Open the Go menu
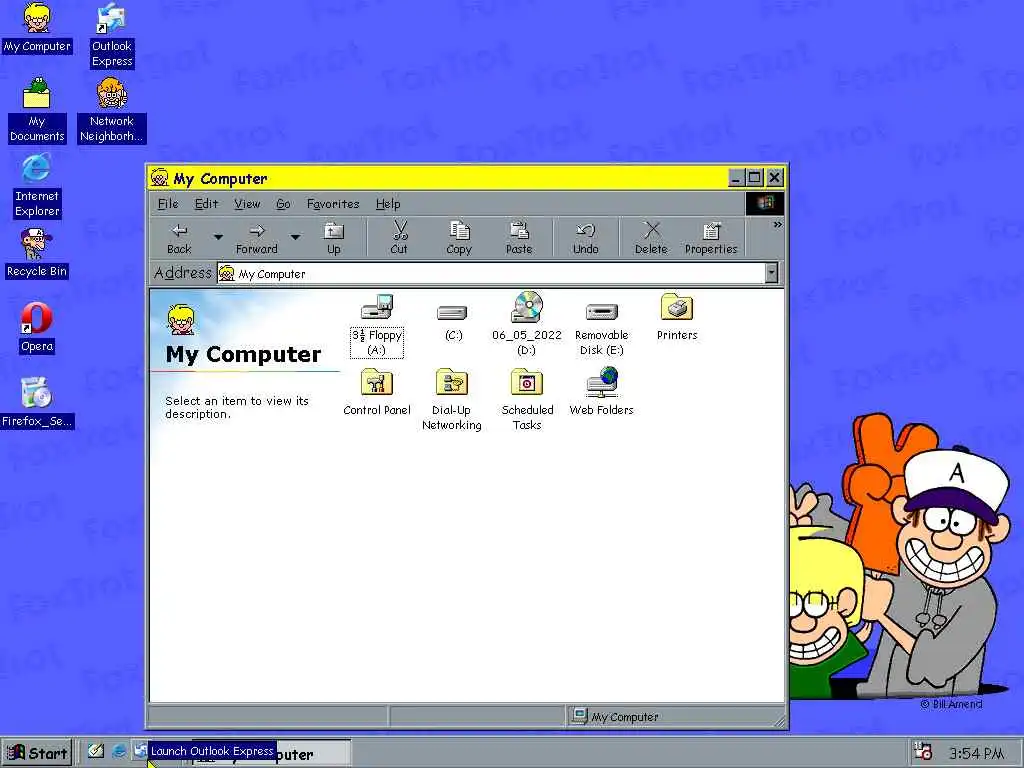 [x=283, y=204]
